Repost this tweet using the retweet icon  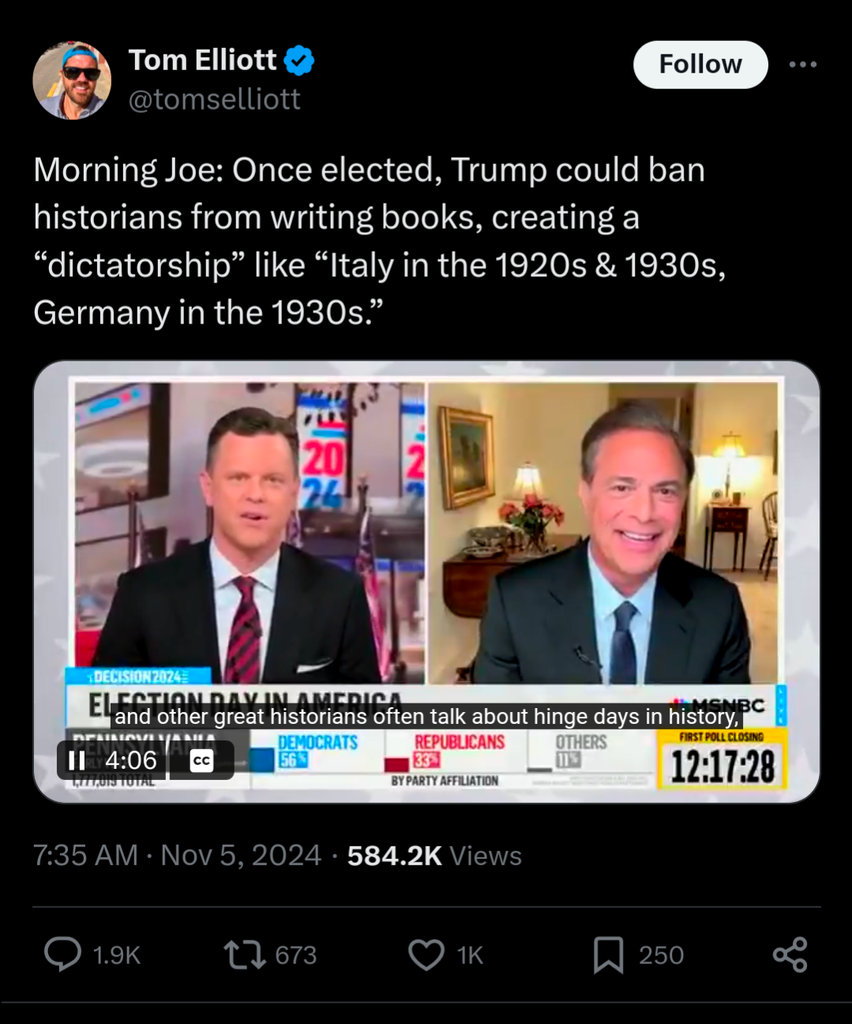click(244, 954)
